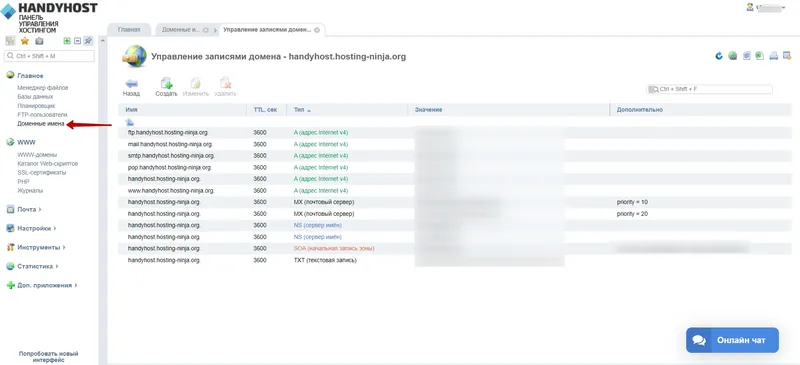Select the TXT (текстовая запись) record
Screen dimensions: 800x365
coord(455,260)
